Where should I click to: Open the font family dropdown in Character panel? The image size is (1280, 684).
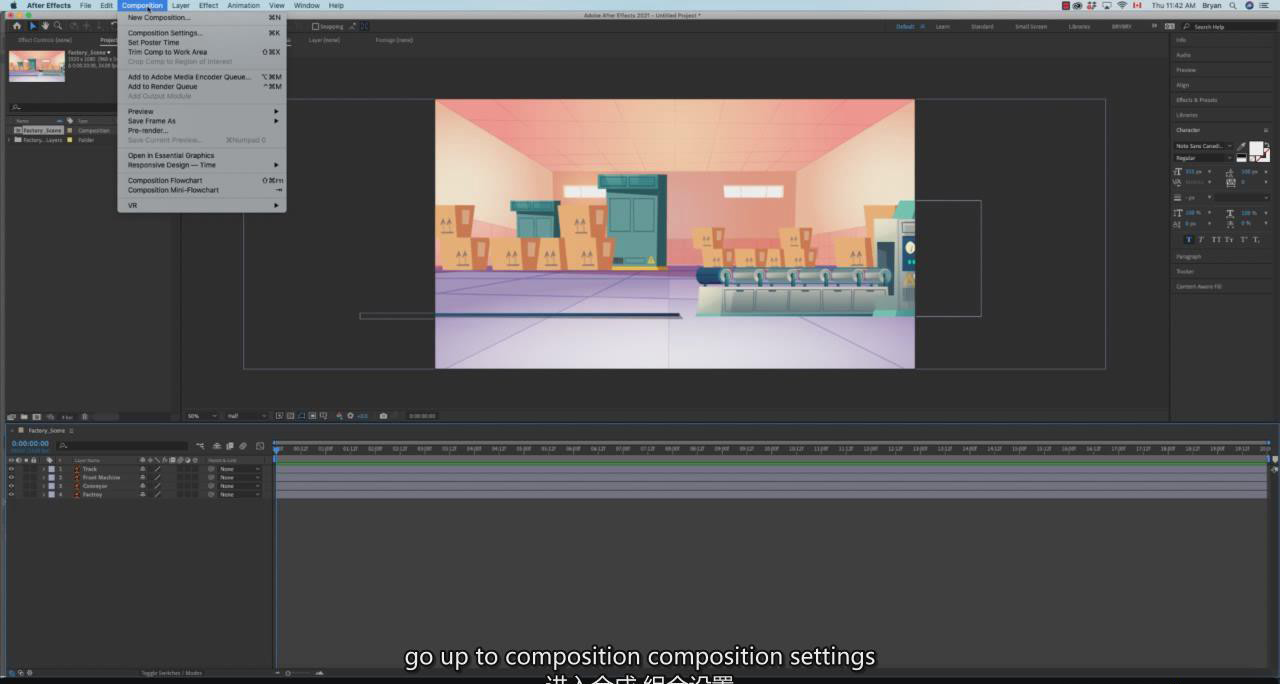[x=1204, y=146]
